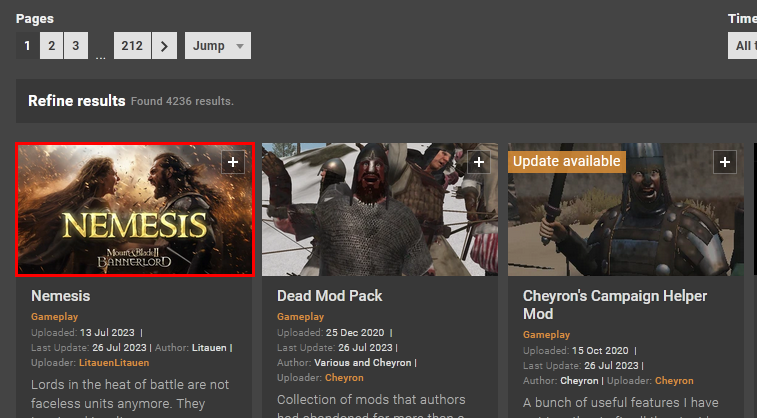757x418 pixels.
Task: Click the plus icon on the Nemesis thumbnail
Action: 233,162
